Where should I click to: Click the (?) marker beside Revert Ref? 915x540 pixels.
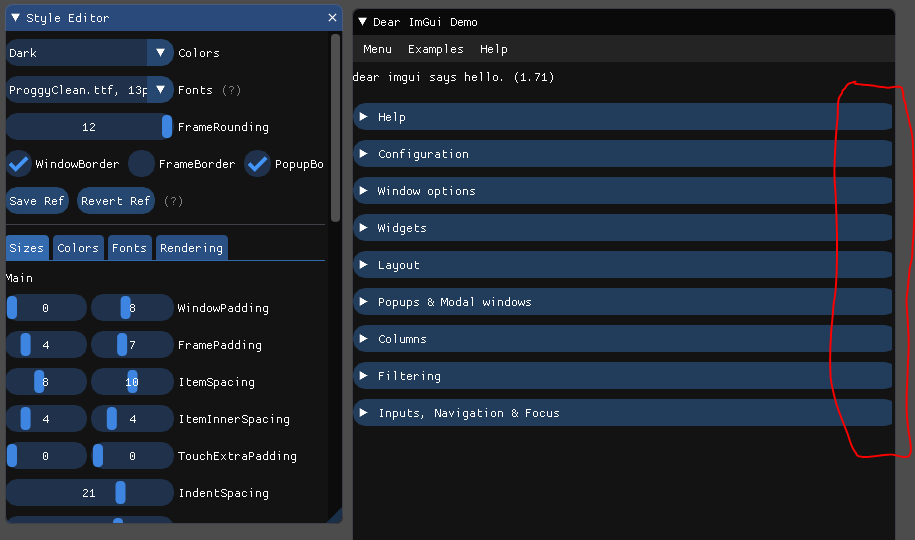coord(173,201)
